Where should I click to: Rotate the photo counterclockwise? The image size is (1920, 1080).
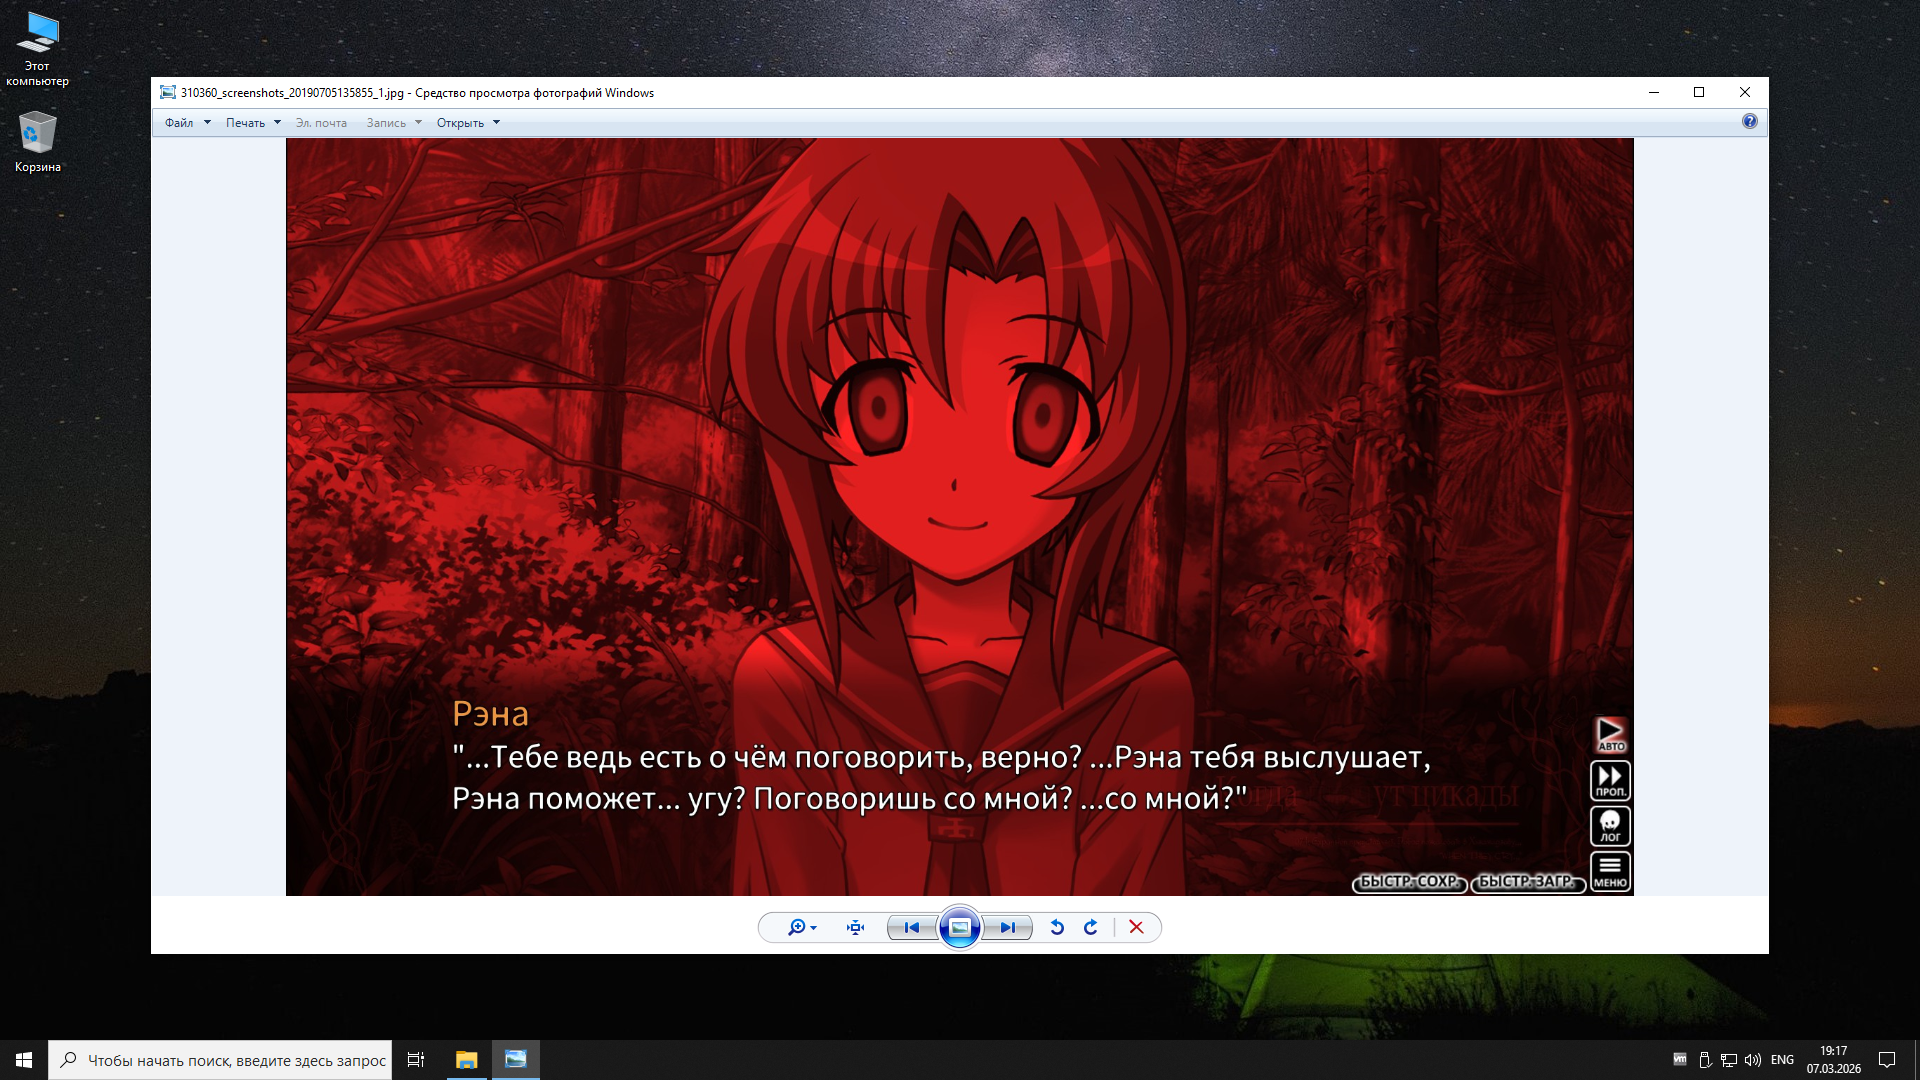pos(1057,927)
